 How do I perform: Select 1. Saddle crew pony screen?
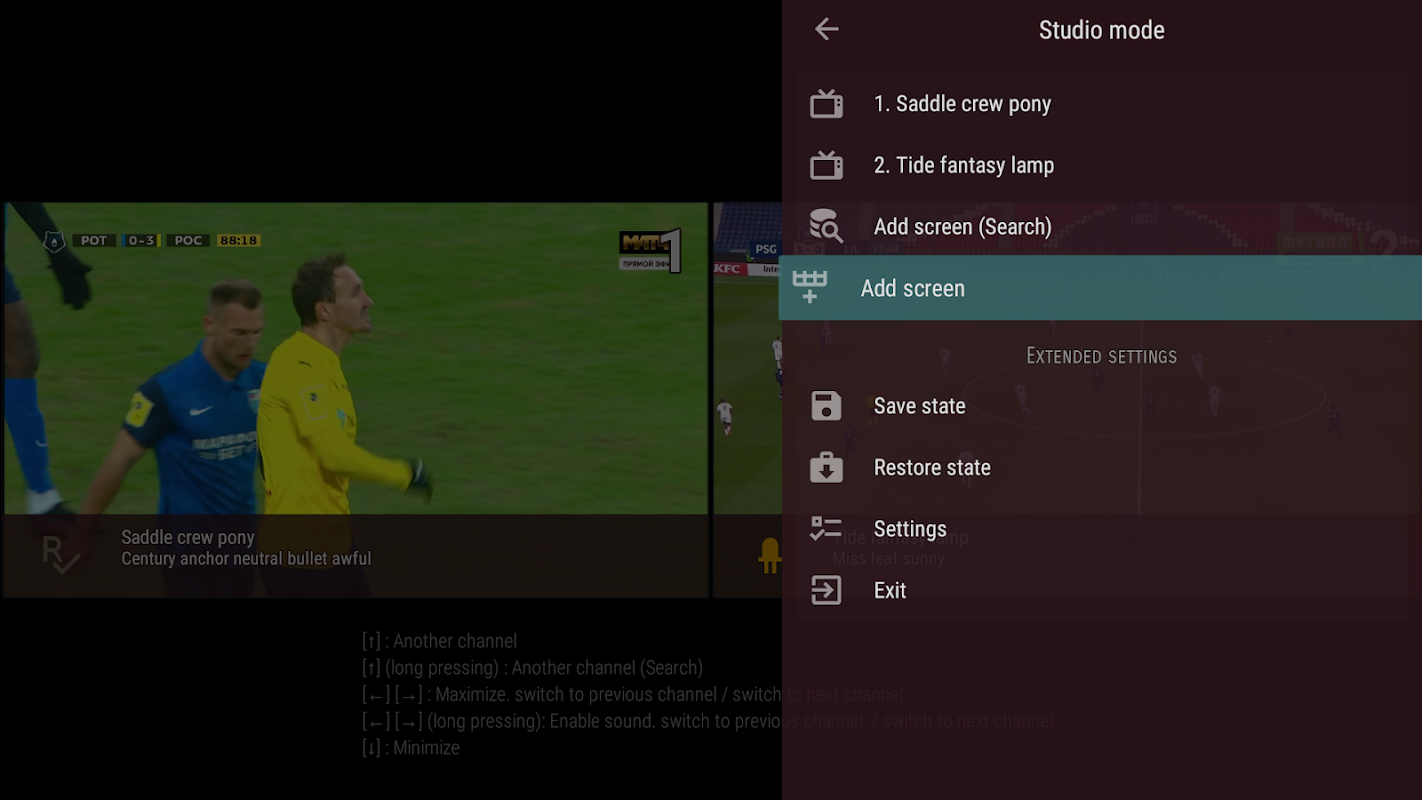pos(1101,104)
